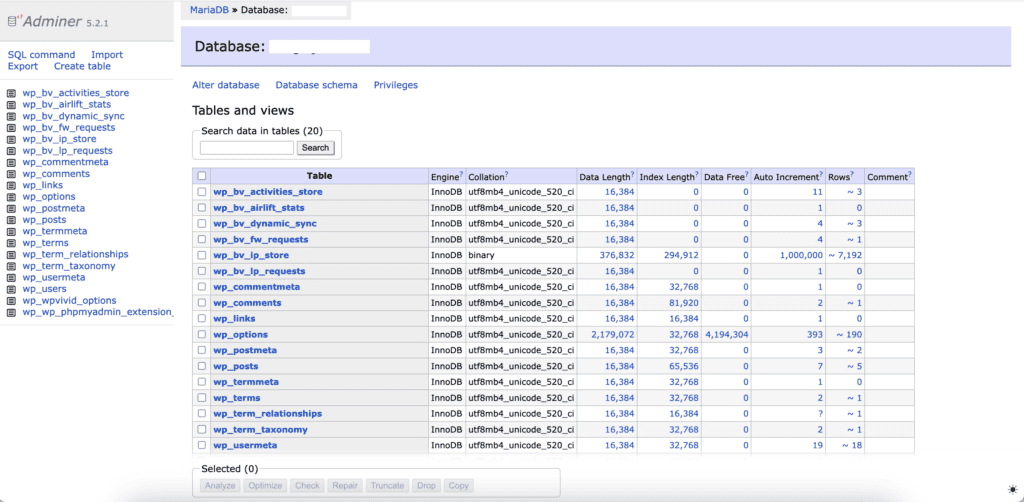Click select-data icon beside wp_posts in sidebar

click(x=11, y=220)
